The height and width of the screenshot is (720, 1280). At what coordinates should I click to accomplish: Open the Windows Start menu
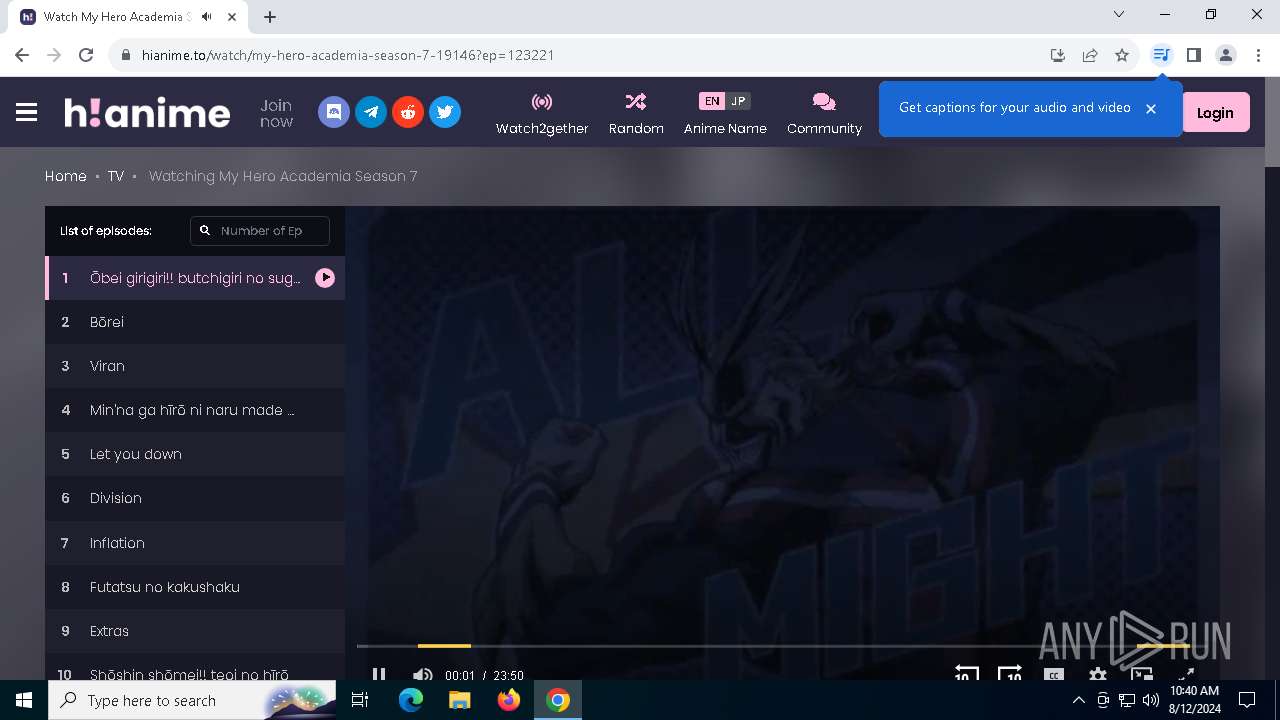click(x=24, y=700)
